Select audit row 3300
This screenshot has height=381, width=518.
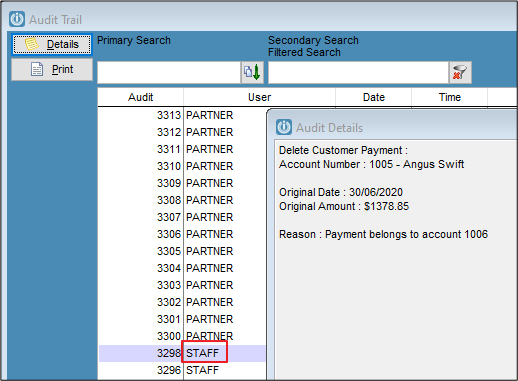182,336
